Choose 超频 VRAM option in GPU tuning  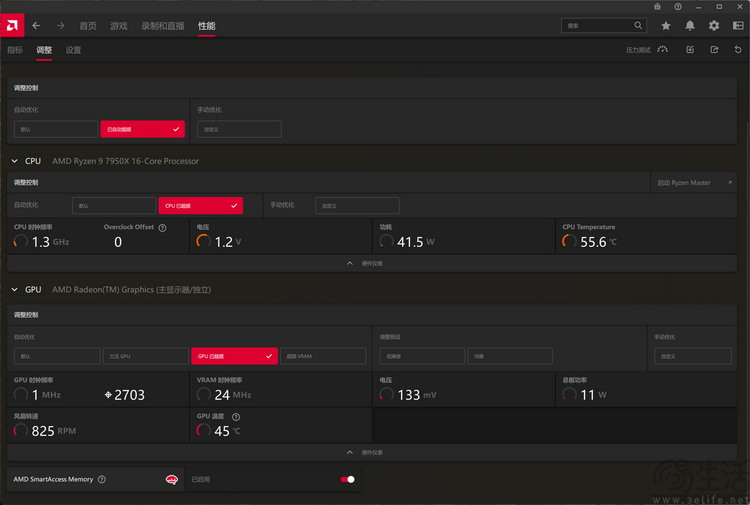click(323, 356)
